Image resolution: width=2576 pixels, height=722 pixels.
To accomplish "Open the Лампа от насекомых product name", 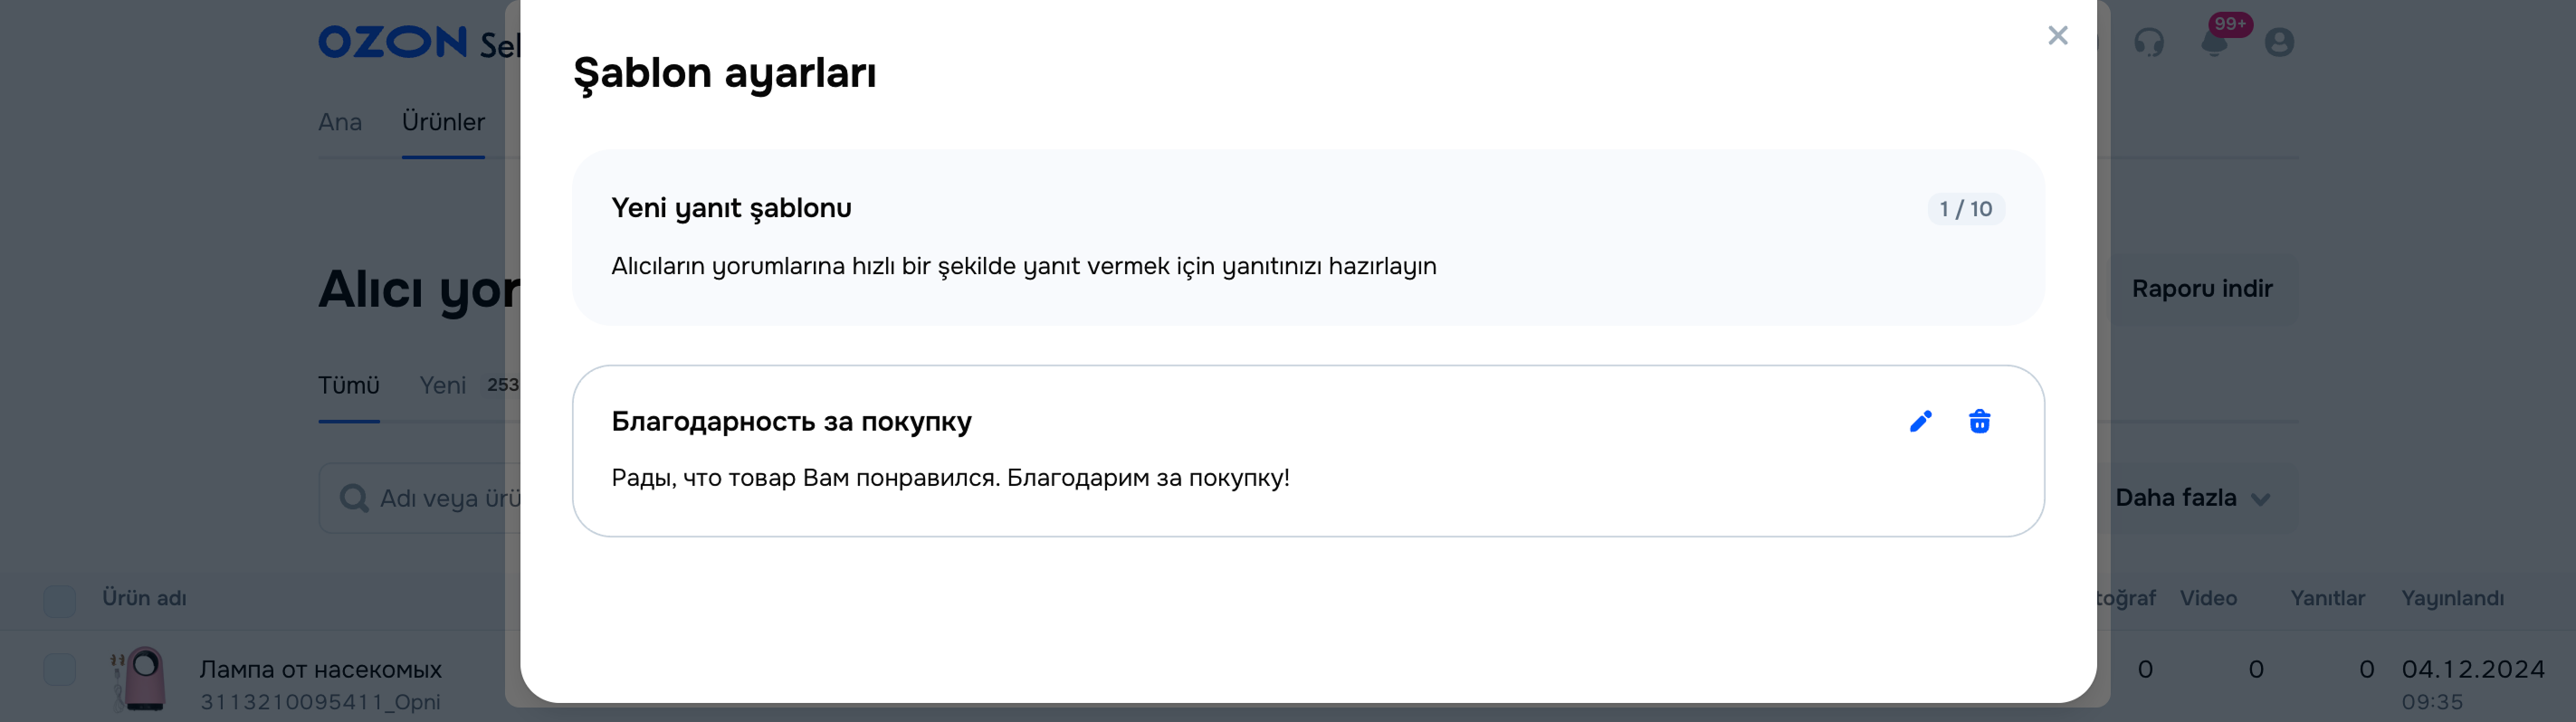I will pos(320,669).
